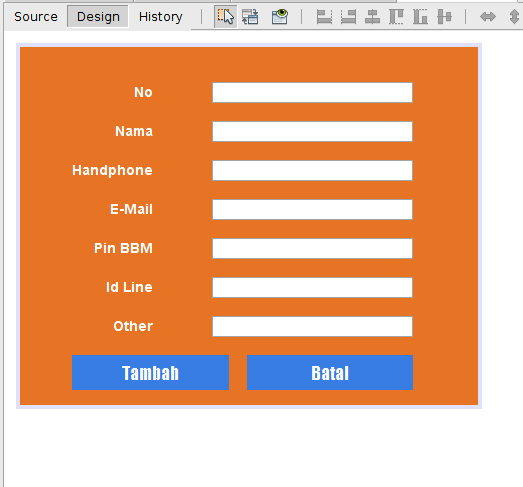
Task: Center components horizontally via toolbar icon
Action: (x=372, y=16)
